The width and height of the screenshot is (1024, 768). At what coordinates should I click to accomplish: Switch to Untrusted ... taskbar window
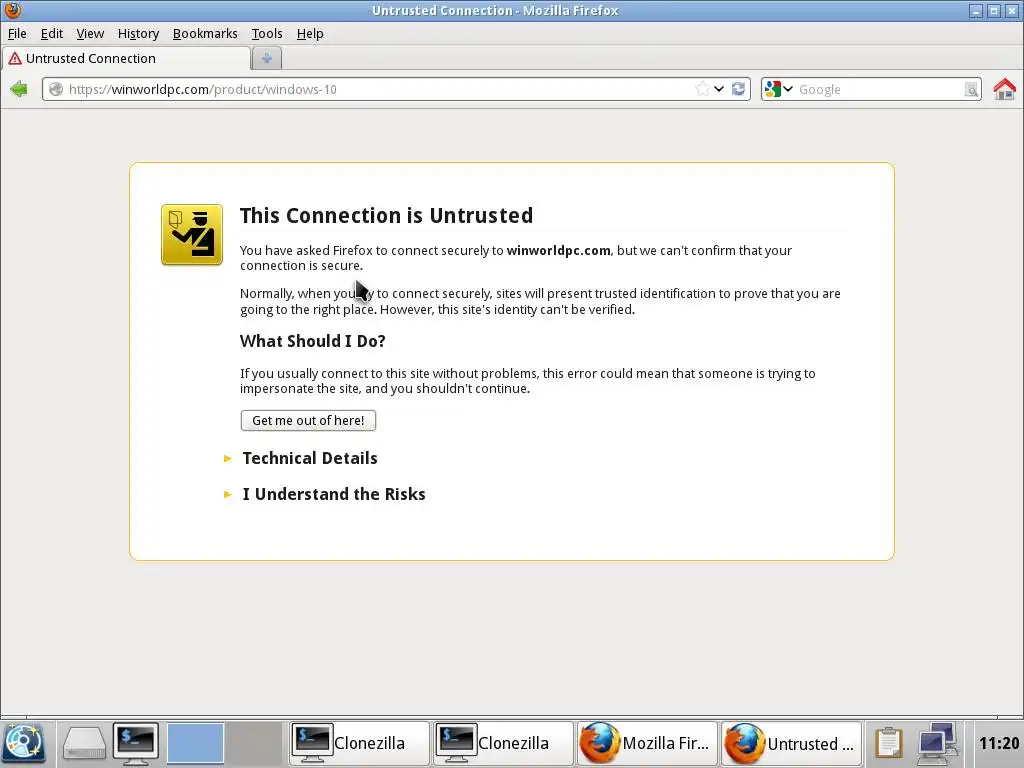[x=791, y=743]
